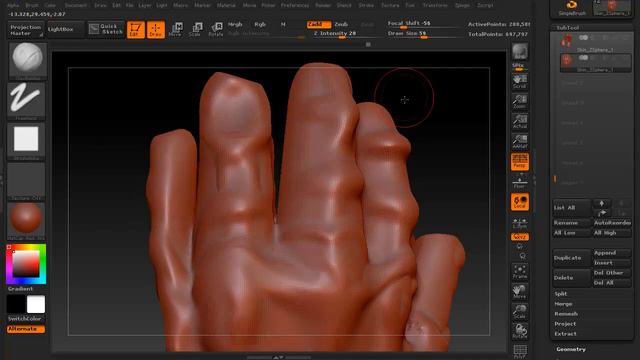640x360 pixels.
Task: Click the BPR render icon
Action: 520,52
